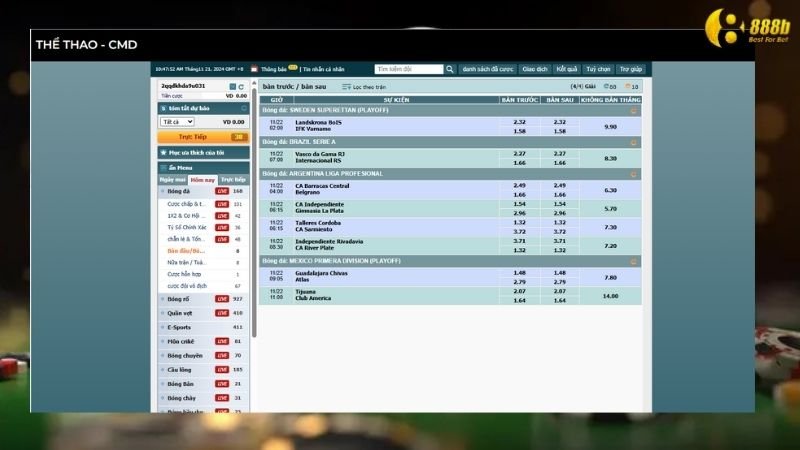Click refresh icon in tóm tắt dự báo
Screen dimensions: 800x450
[x=244, y=108]
